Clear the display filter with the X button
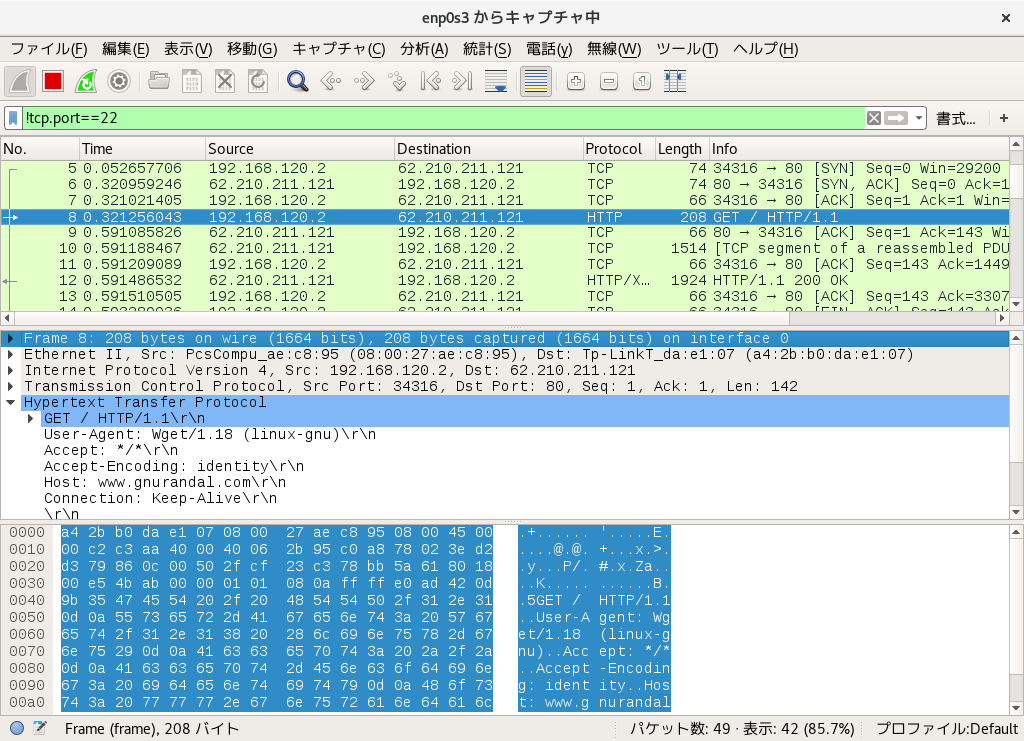This screenshot has width=1024, height=741. pyautogui.click(x=875, y=117)
